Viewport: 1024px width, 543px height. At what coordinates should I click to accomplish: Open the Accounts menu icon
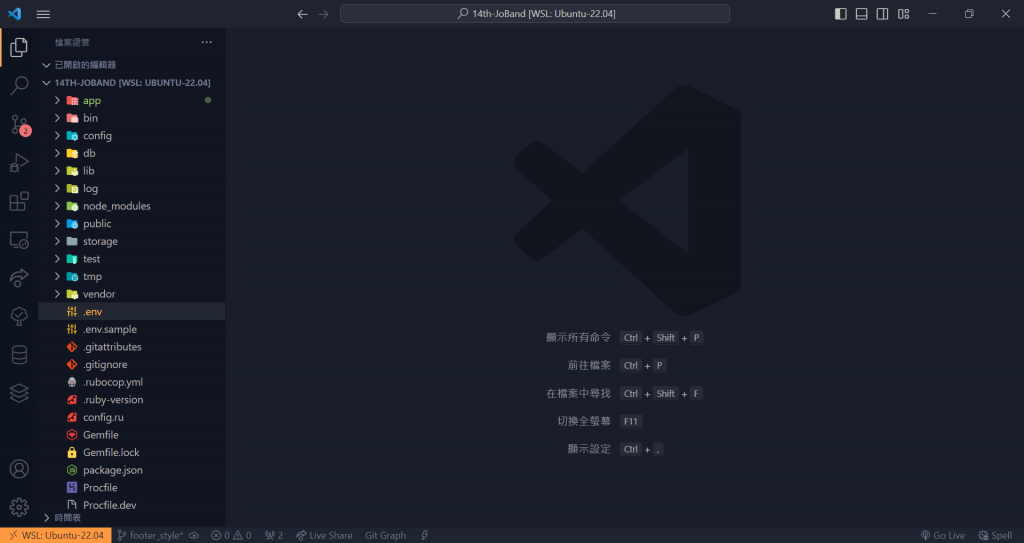19,469
